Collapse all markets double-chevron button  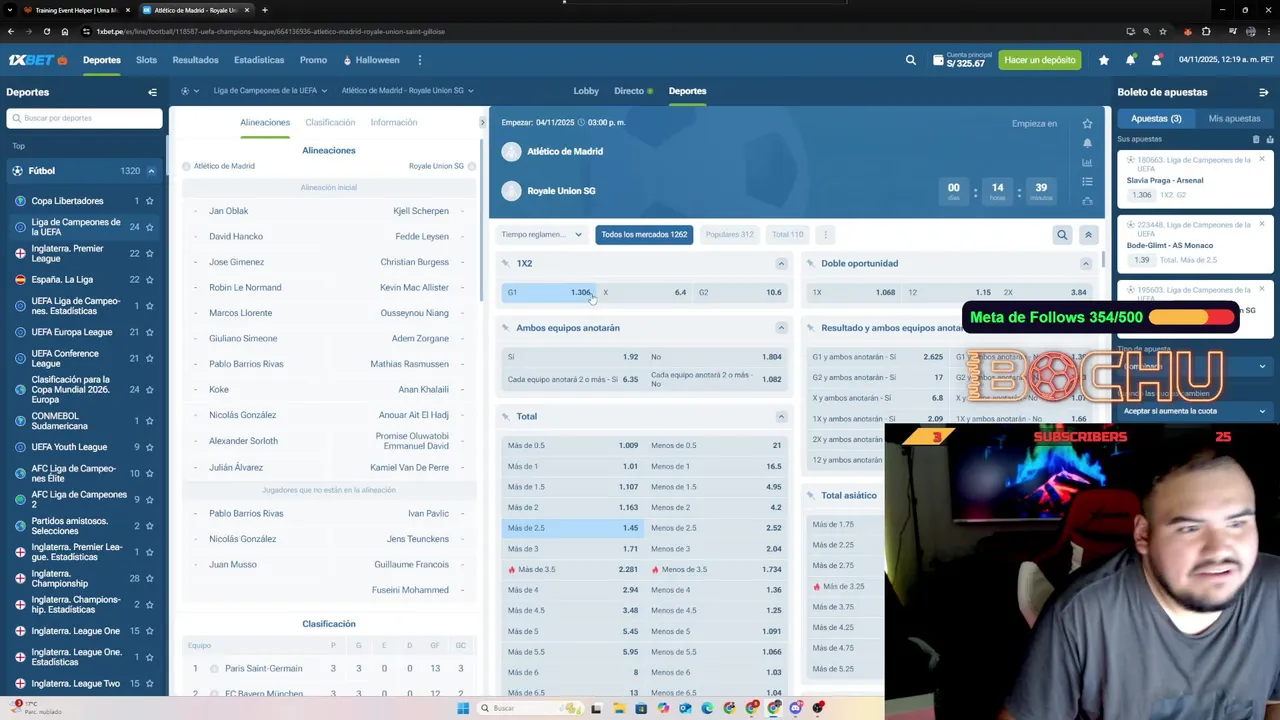point(1088,235)
